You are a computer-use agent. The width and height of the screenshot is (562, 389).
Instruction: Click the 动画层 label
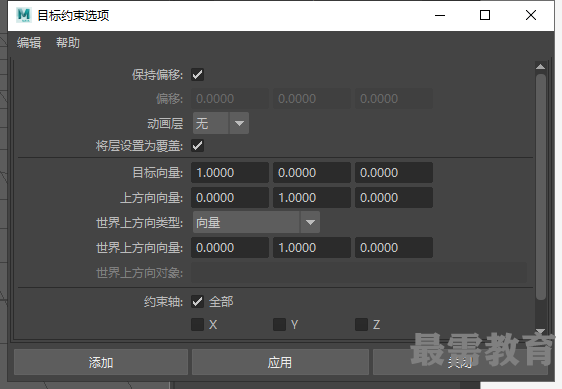(165, 124)
